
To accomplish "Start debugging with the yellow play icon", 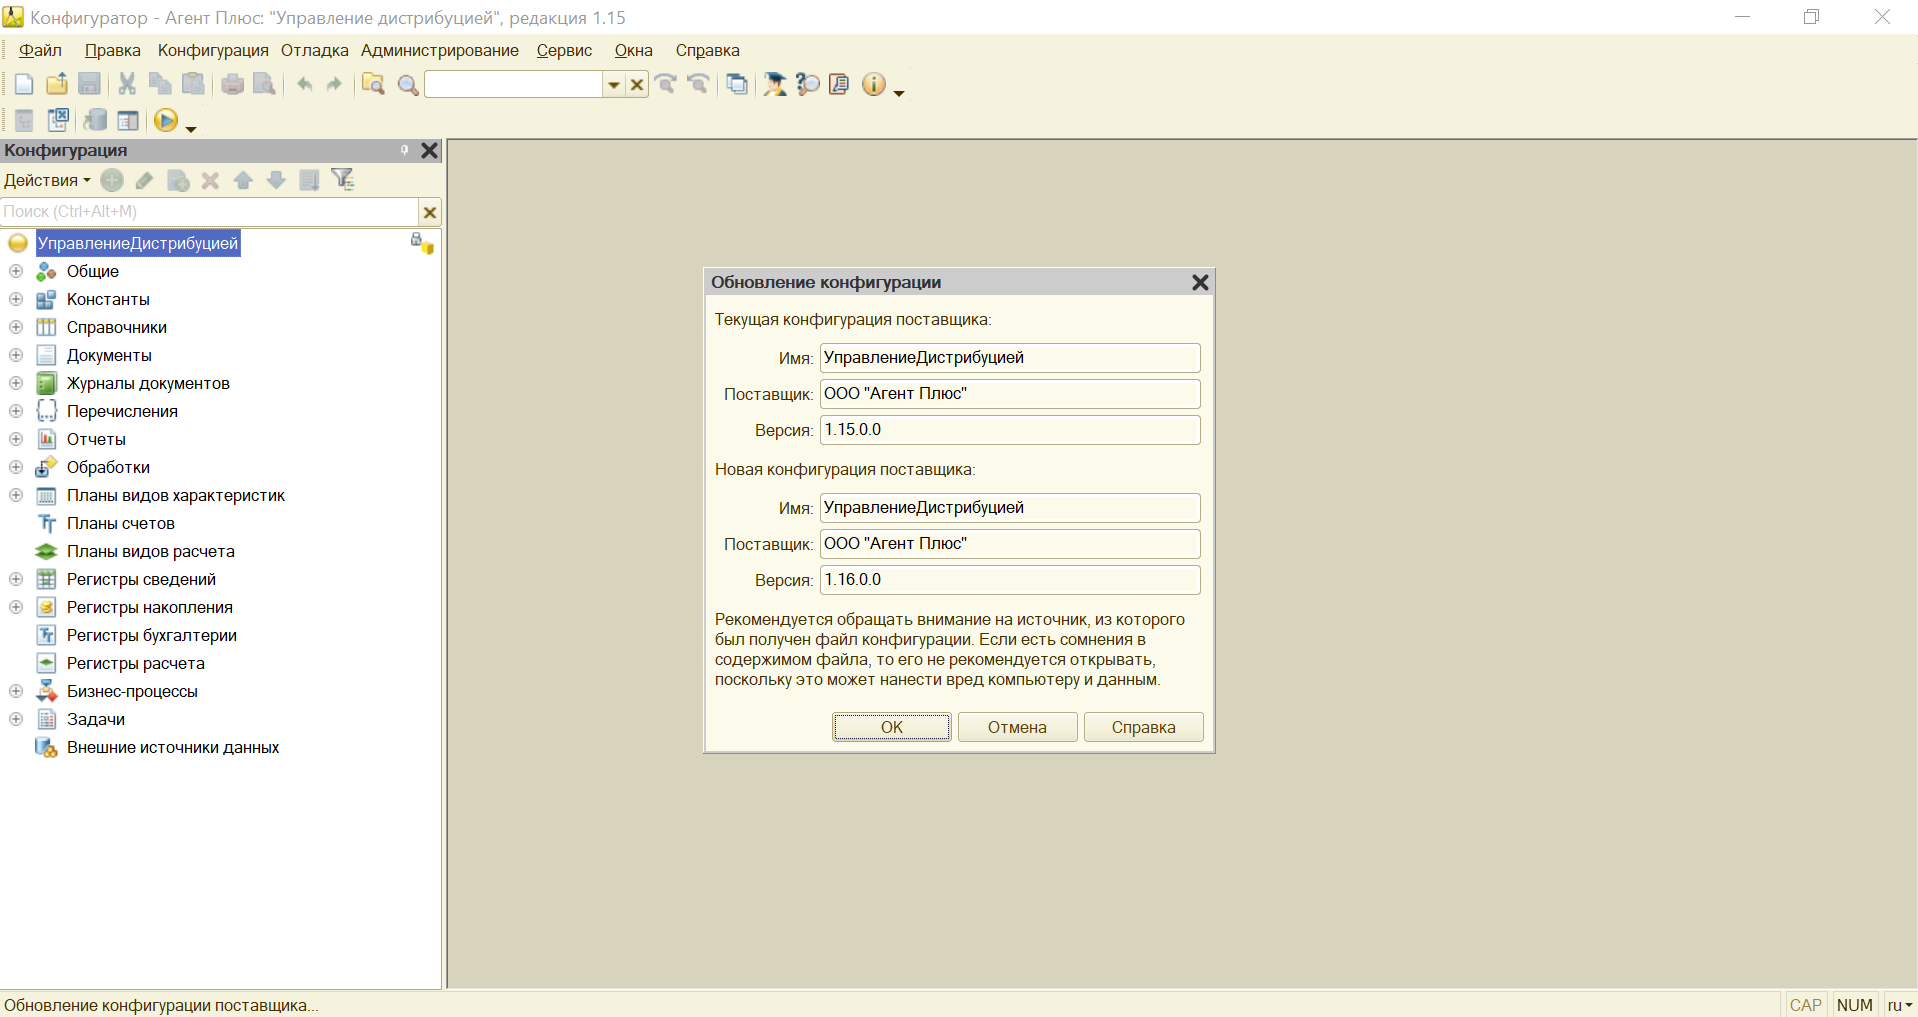I will pyautogui.click(x=166, y=120).
